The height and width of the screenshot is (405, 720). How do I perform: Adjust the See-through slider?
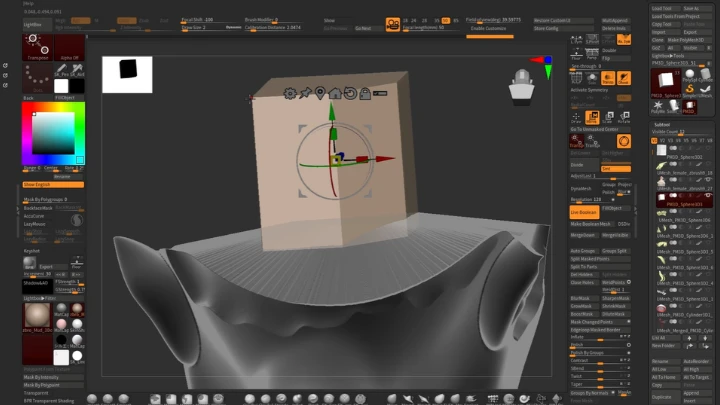[600, 67]
